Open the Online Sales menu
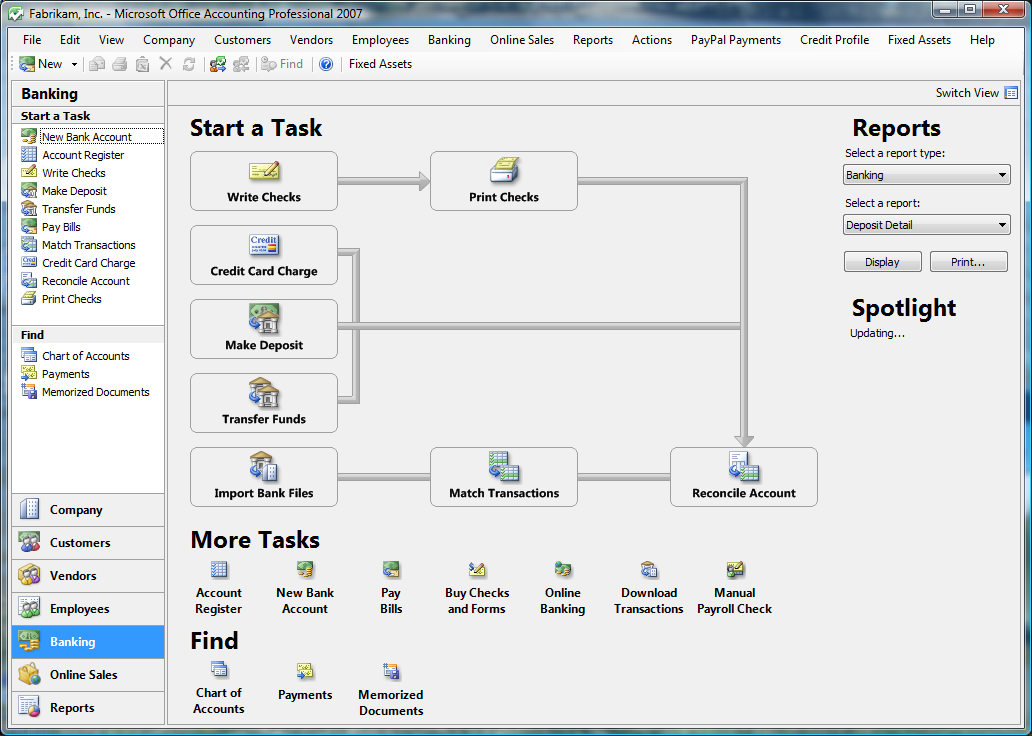 tap(522, 40)
